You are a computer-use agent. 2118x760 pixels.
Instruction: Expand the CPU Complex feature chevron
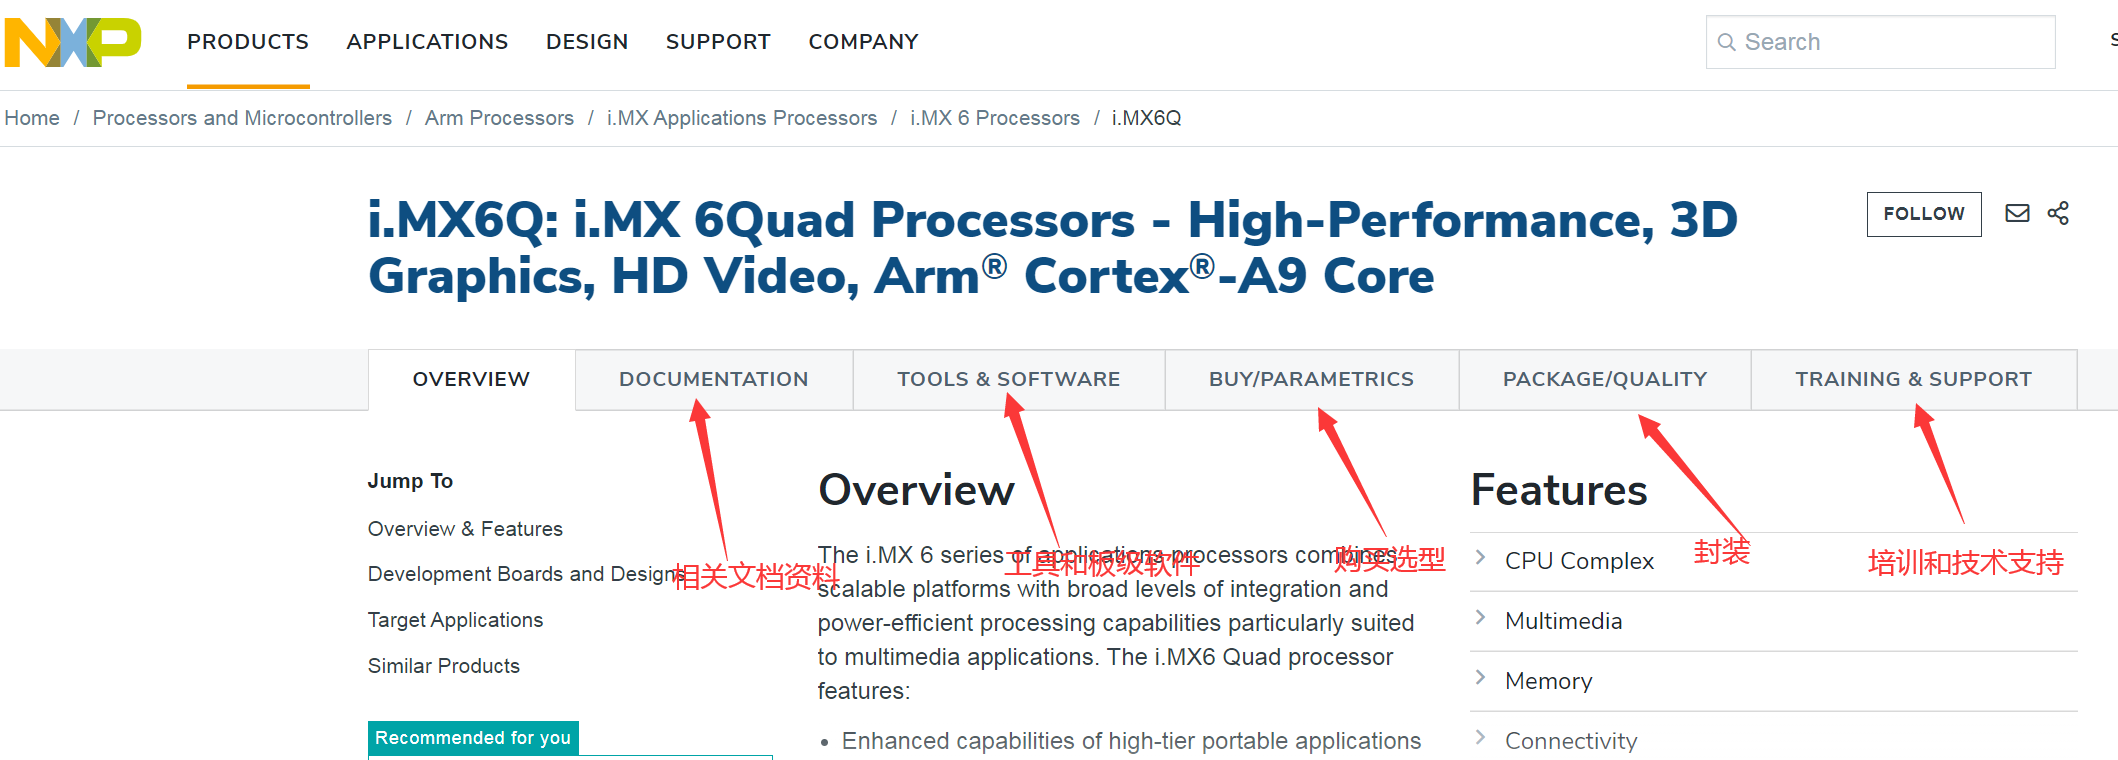(1481, 558)
